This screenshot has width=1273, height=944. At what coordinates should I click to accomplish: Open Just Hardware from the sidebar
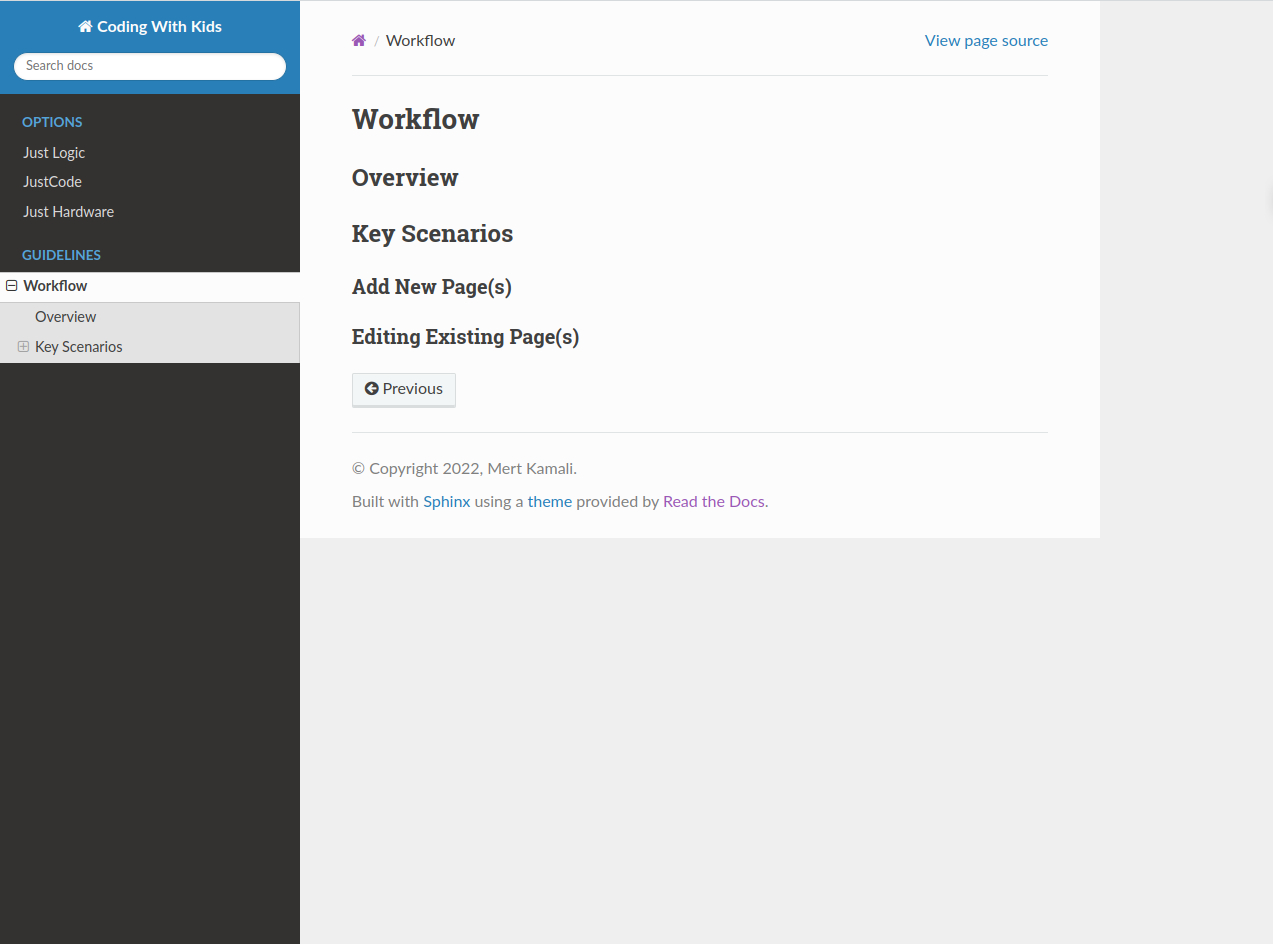pyautogui.click(x=68, y=211)
